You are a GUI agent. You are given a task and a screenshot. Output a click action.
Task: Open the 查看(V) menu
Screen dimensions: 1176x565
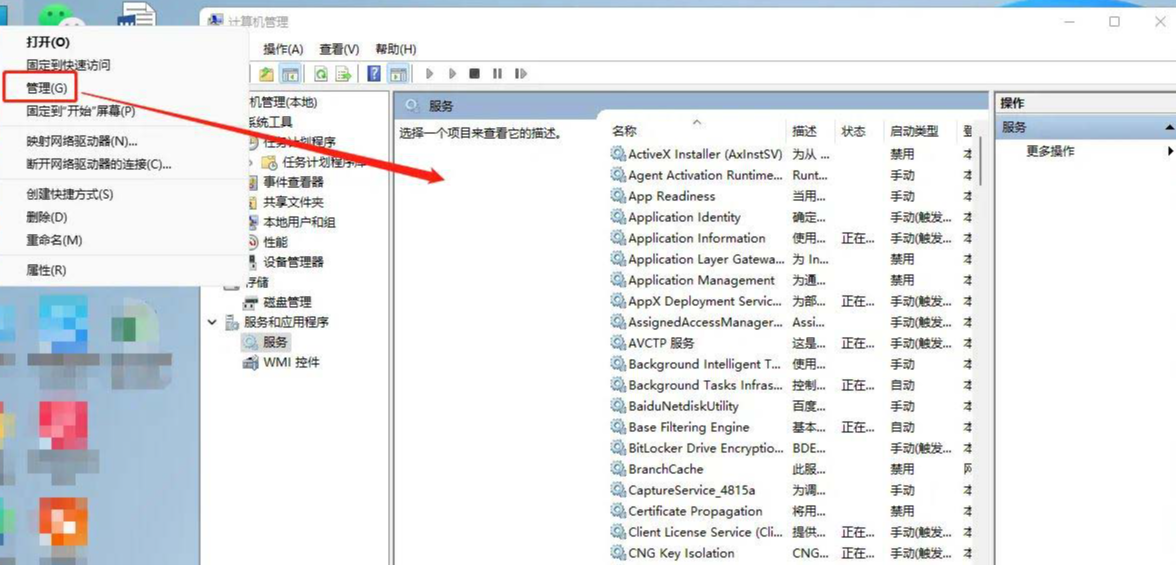pos(339,49)
